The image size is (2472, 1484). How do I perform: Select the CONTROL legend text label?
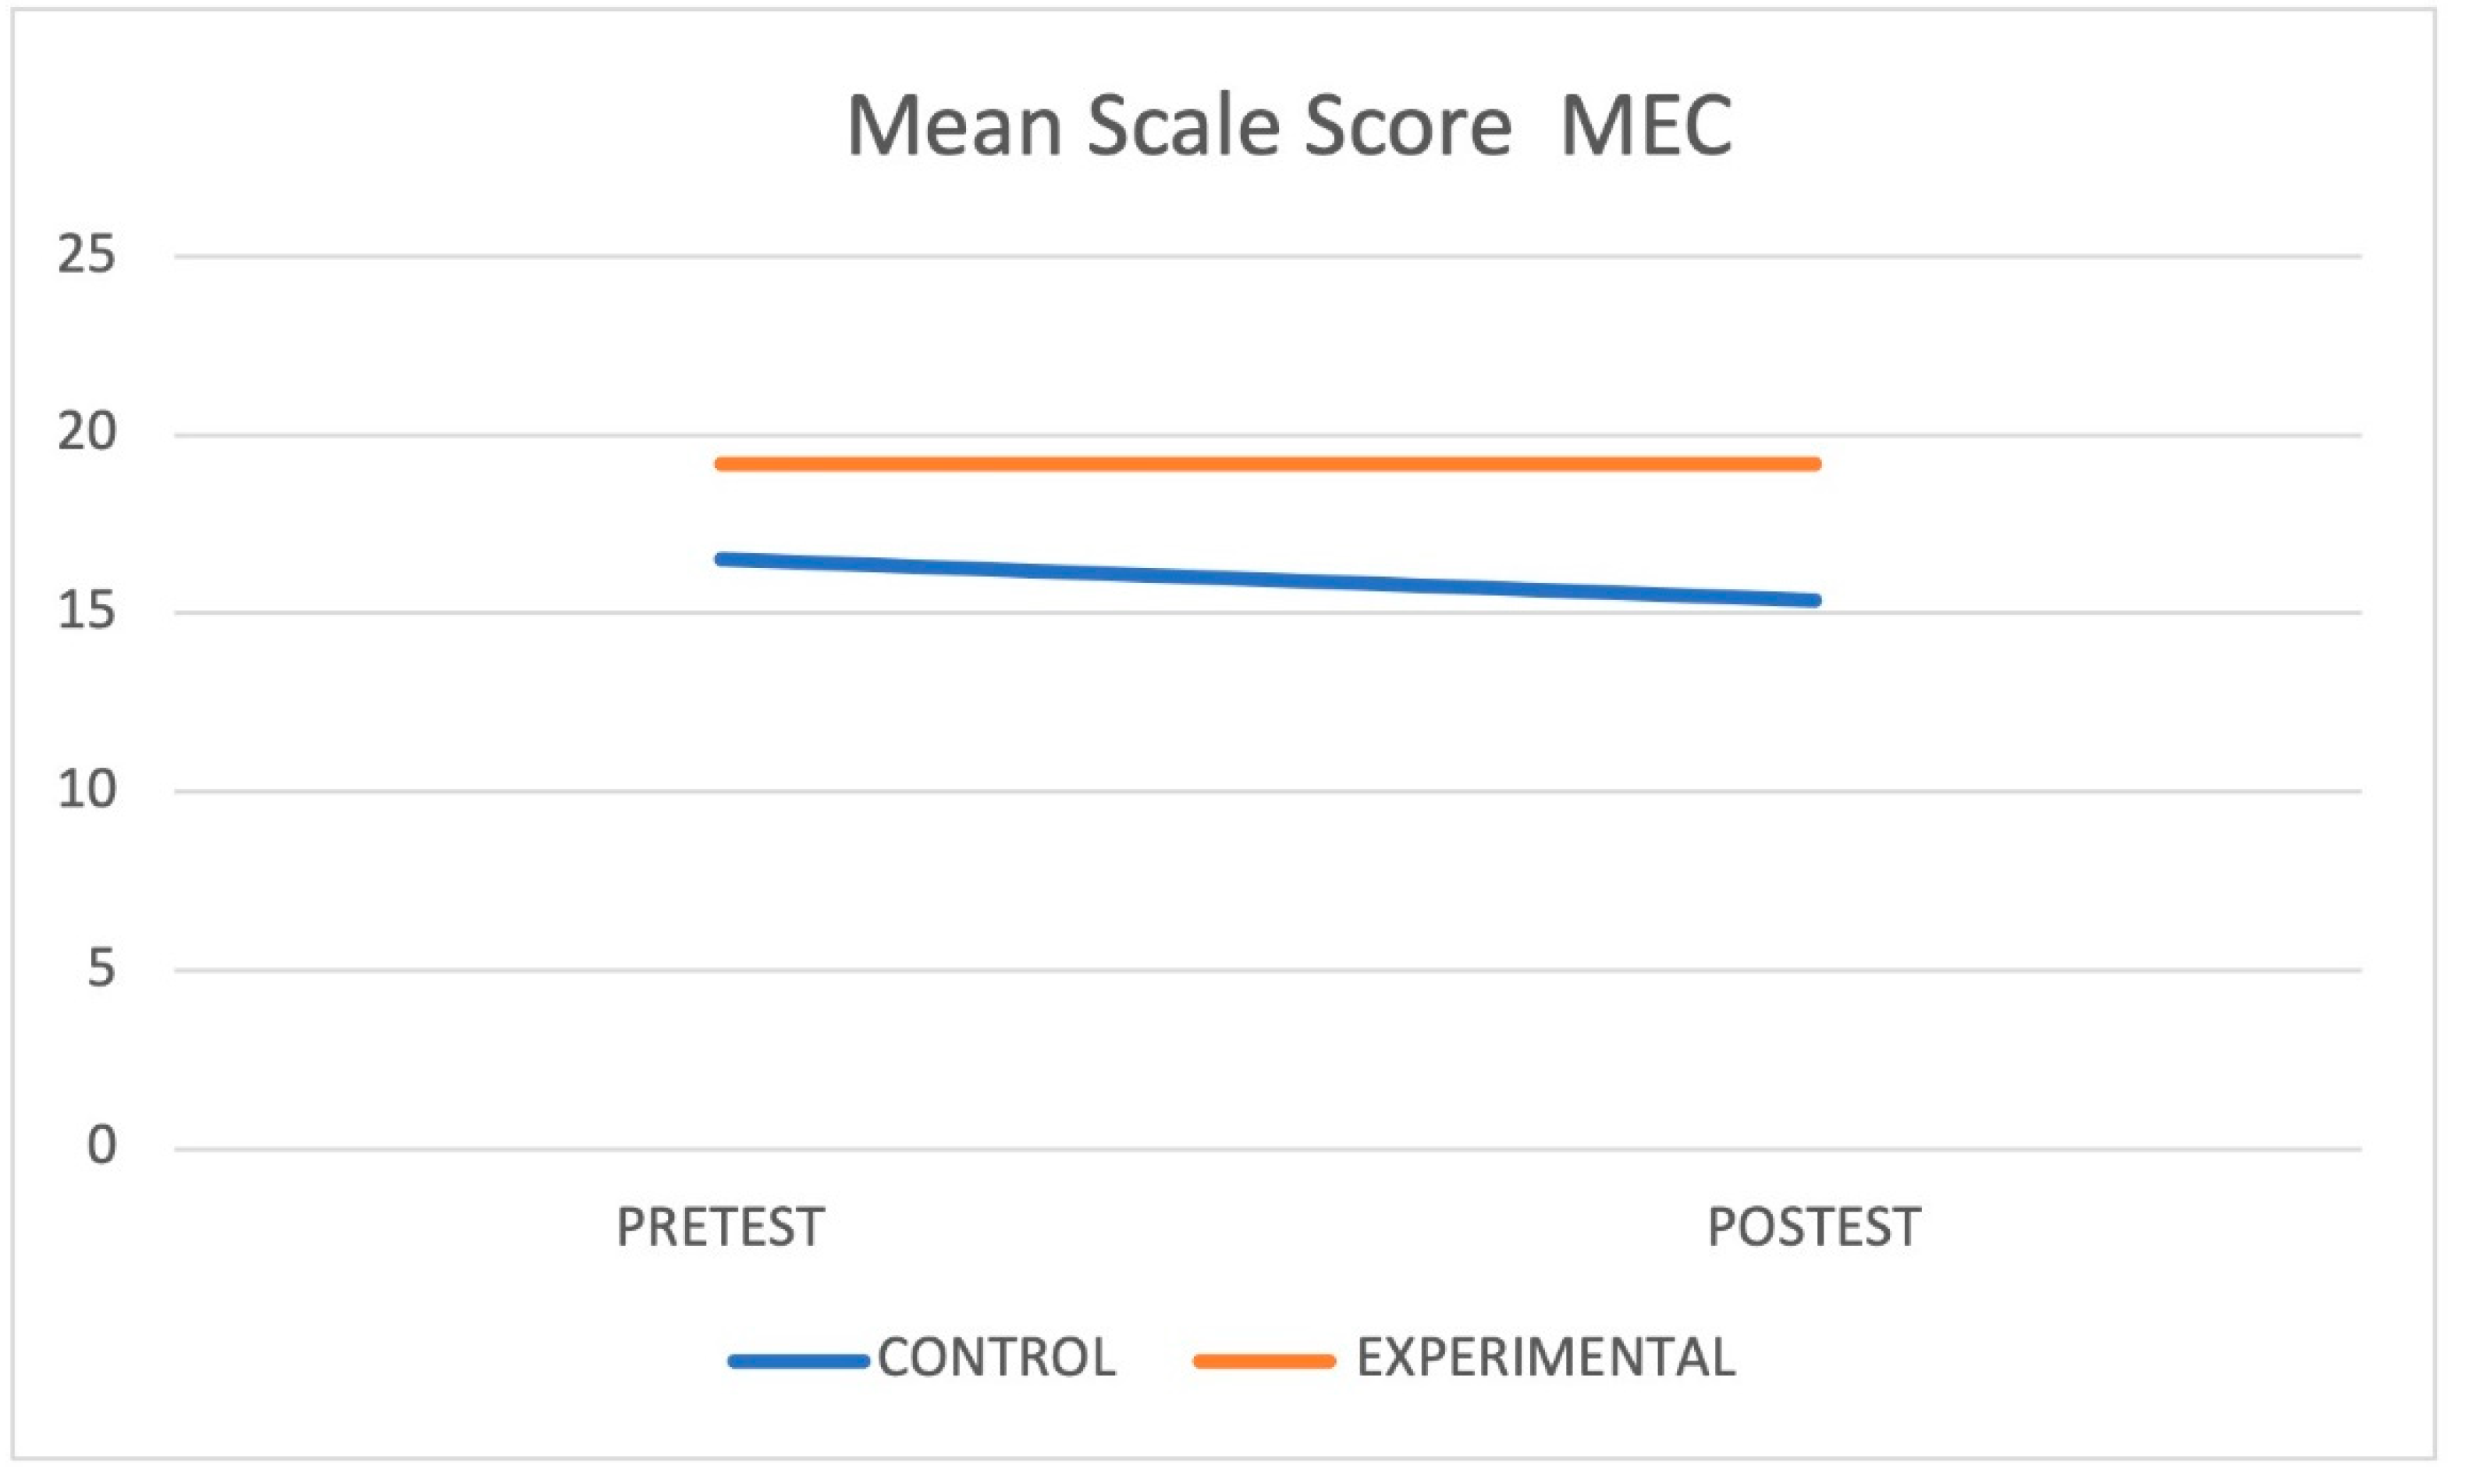point(996,1359)
